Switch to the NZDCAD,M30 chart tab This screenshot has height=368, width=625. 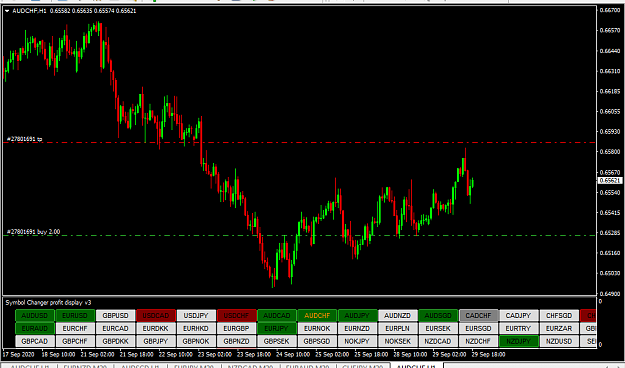point(251,366)
